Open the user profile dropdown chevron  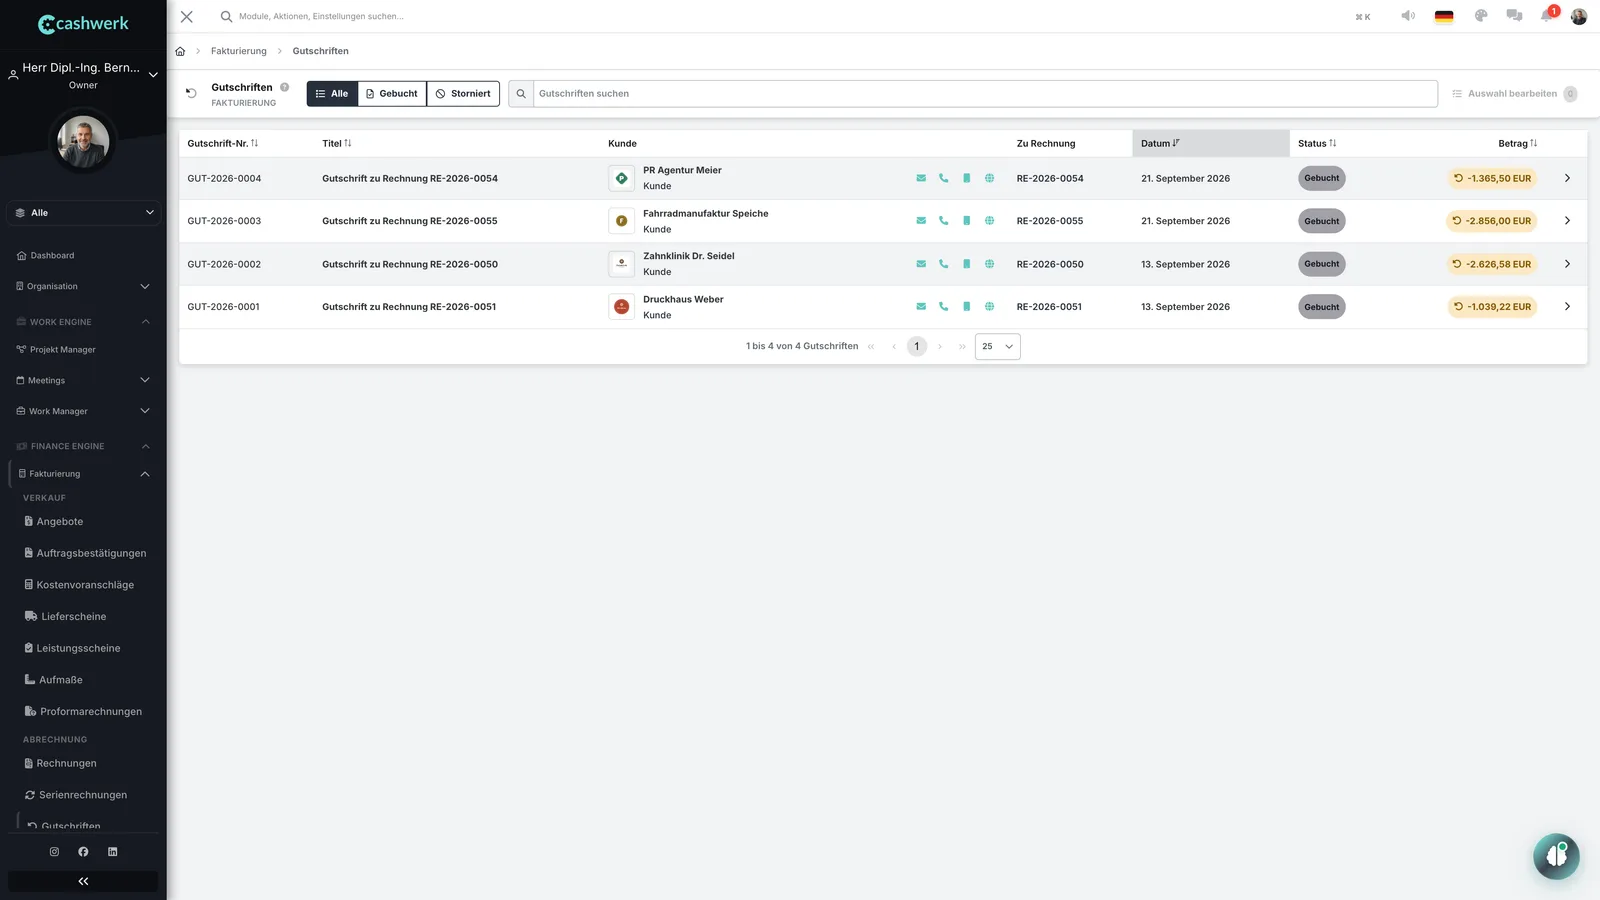(153, 74)
